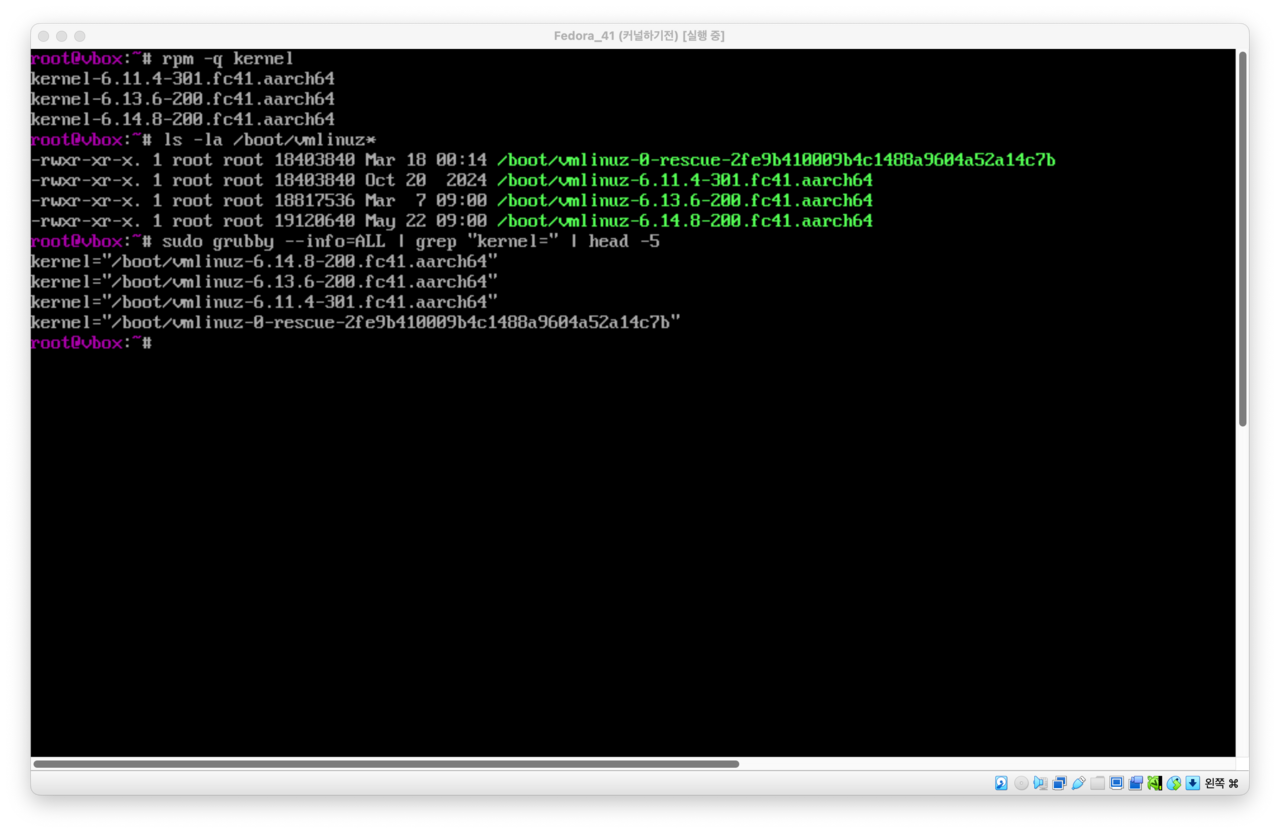Click the Fedora_41 window title text
This screenshot has height=833, width=1280.
(639, 36)
